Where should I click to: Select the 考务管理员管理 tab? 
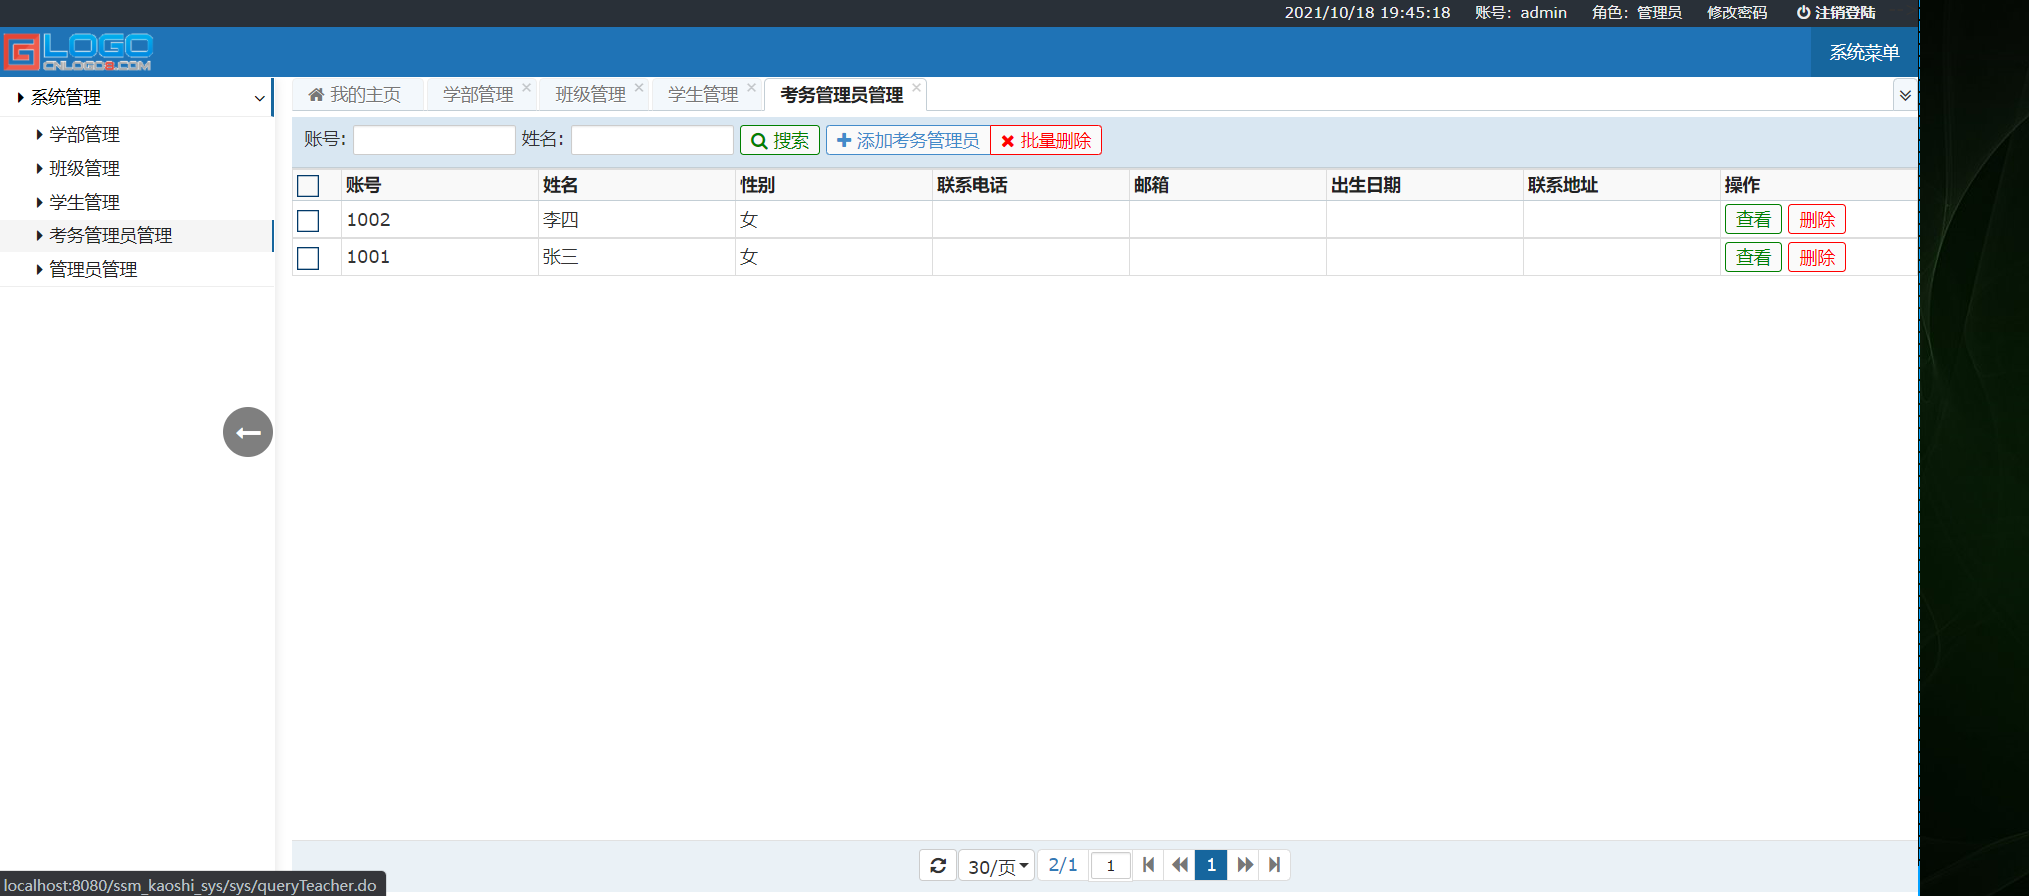tap(842, 95)
